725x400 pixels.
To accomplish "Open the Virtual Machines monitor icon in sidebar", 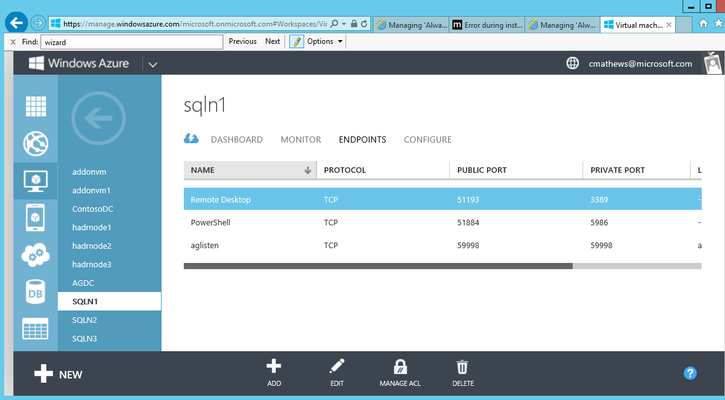I will pos(36,181).
